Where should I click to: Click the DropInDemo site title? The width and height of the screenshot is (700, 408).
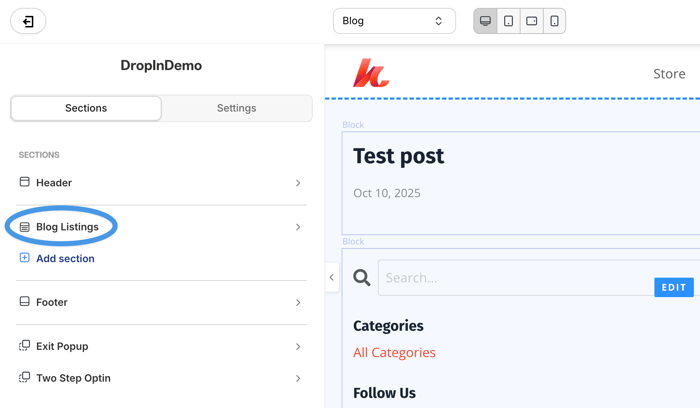tap(161, 66)
